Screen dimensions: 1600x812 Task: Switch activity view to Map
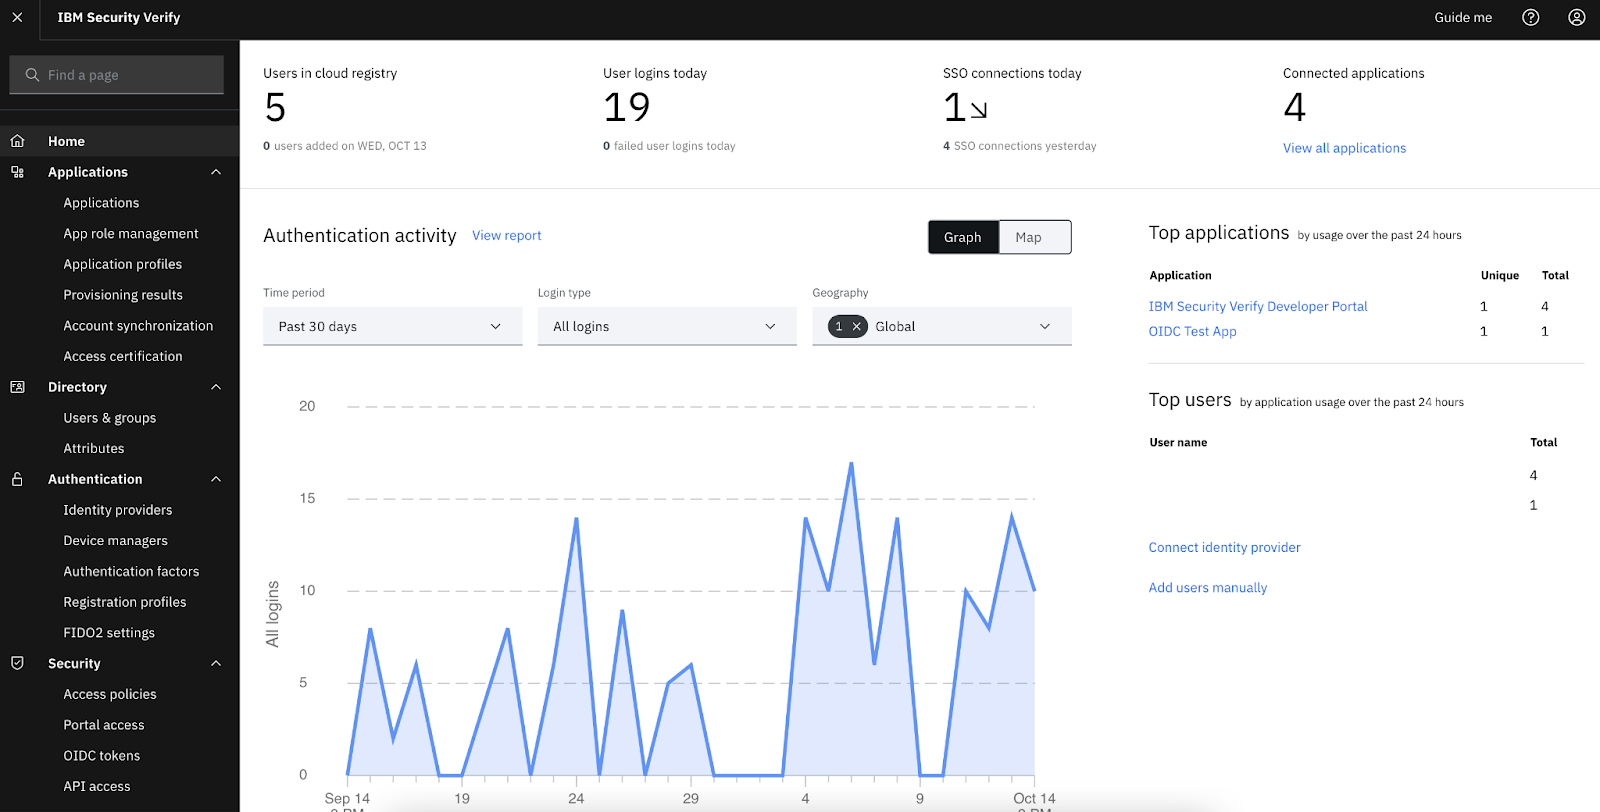(1034, 237)
